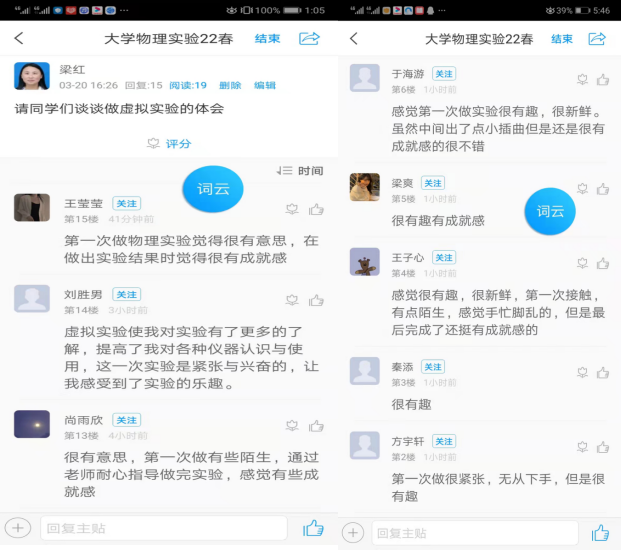This screenshot has height=551, width=621.
Task: Tap 删除 link under 梁红's post
Action: 230,86
